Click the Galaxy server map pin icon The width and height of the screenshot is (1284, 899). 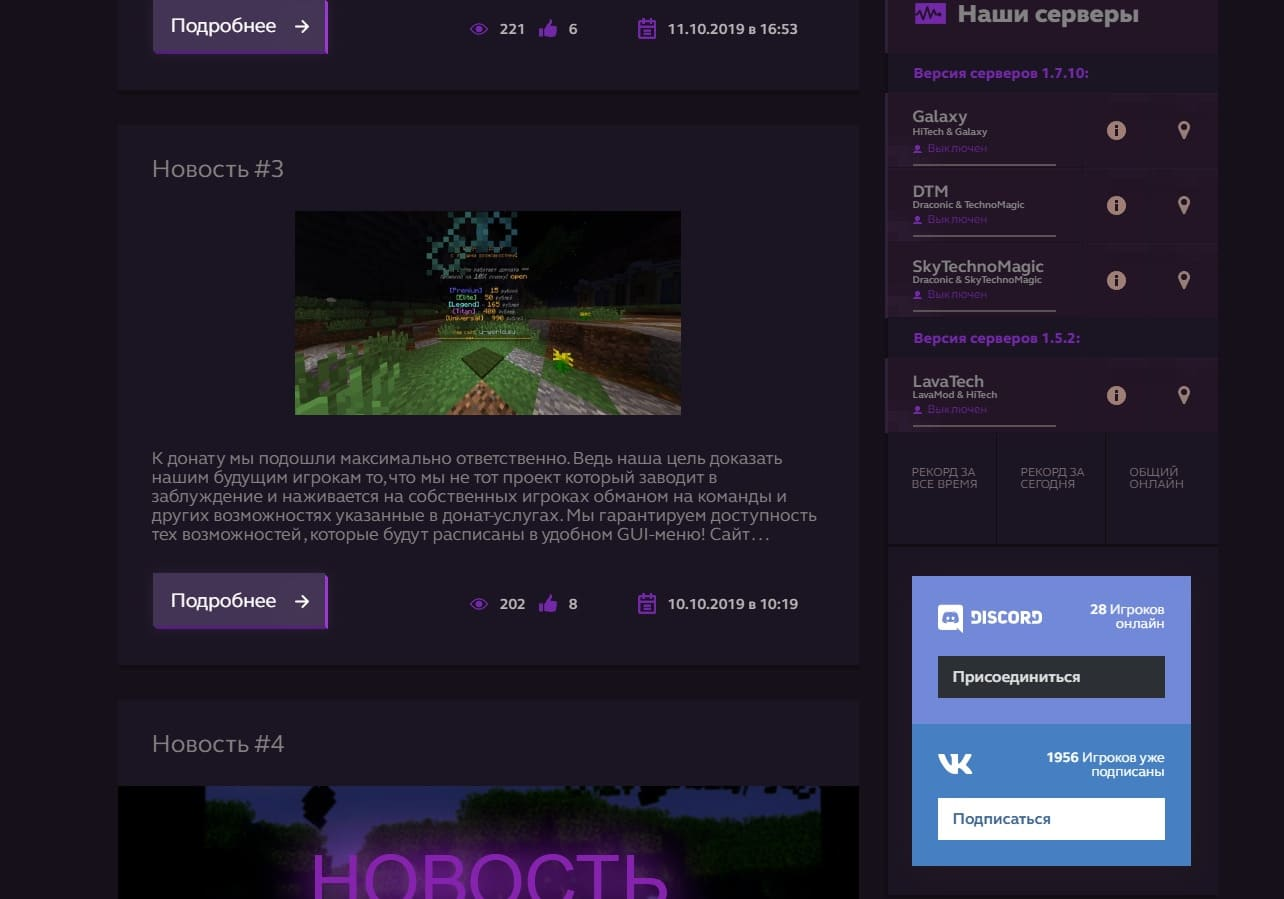1184,130
